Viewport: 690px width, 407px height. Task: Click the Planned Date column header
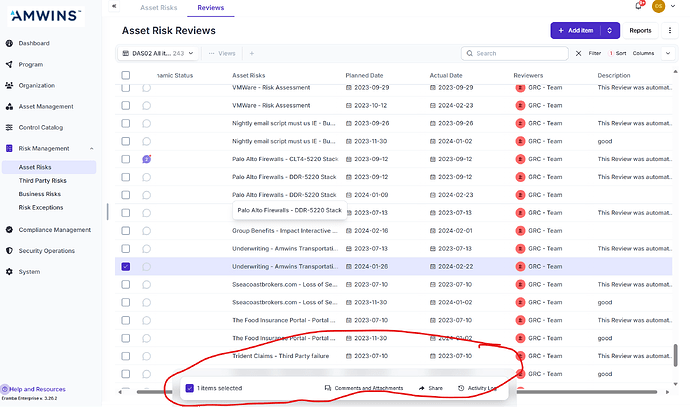click(364, 75)
